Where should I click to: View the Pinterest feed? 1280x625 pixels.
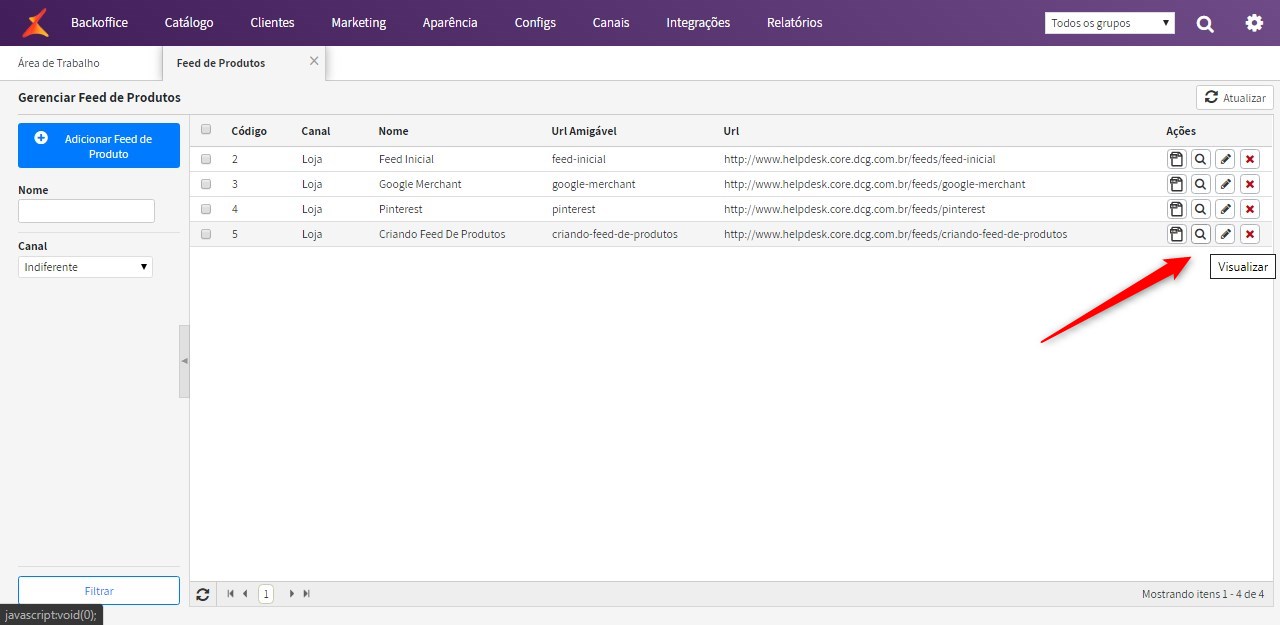point(1200,209)
